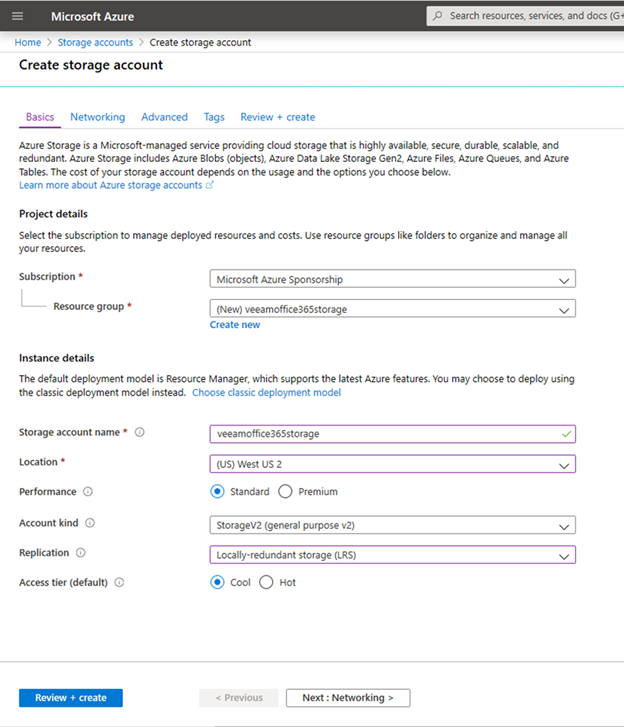Click the Replication info icon
Image resolution: width=624 pixels, height=727 pixels.
coord(81,553)
